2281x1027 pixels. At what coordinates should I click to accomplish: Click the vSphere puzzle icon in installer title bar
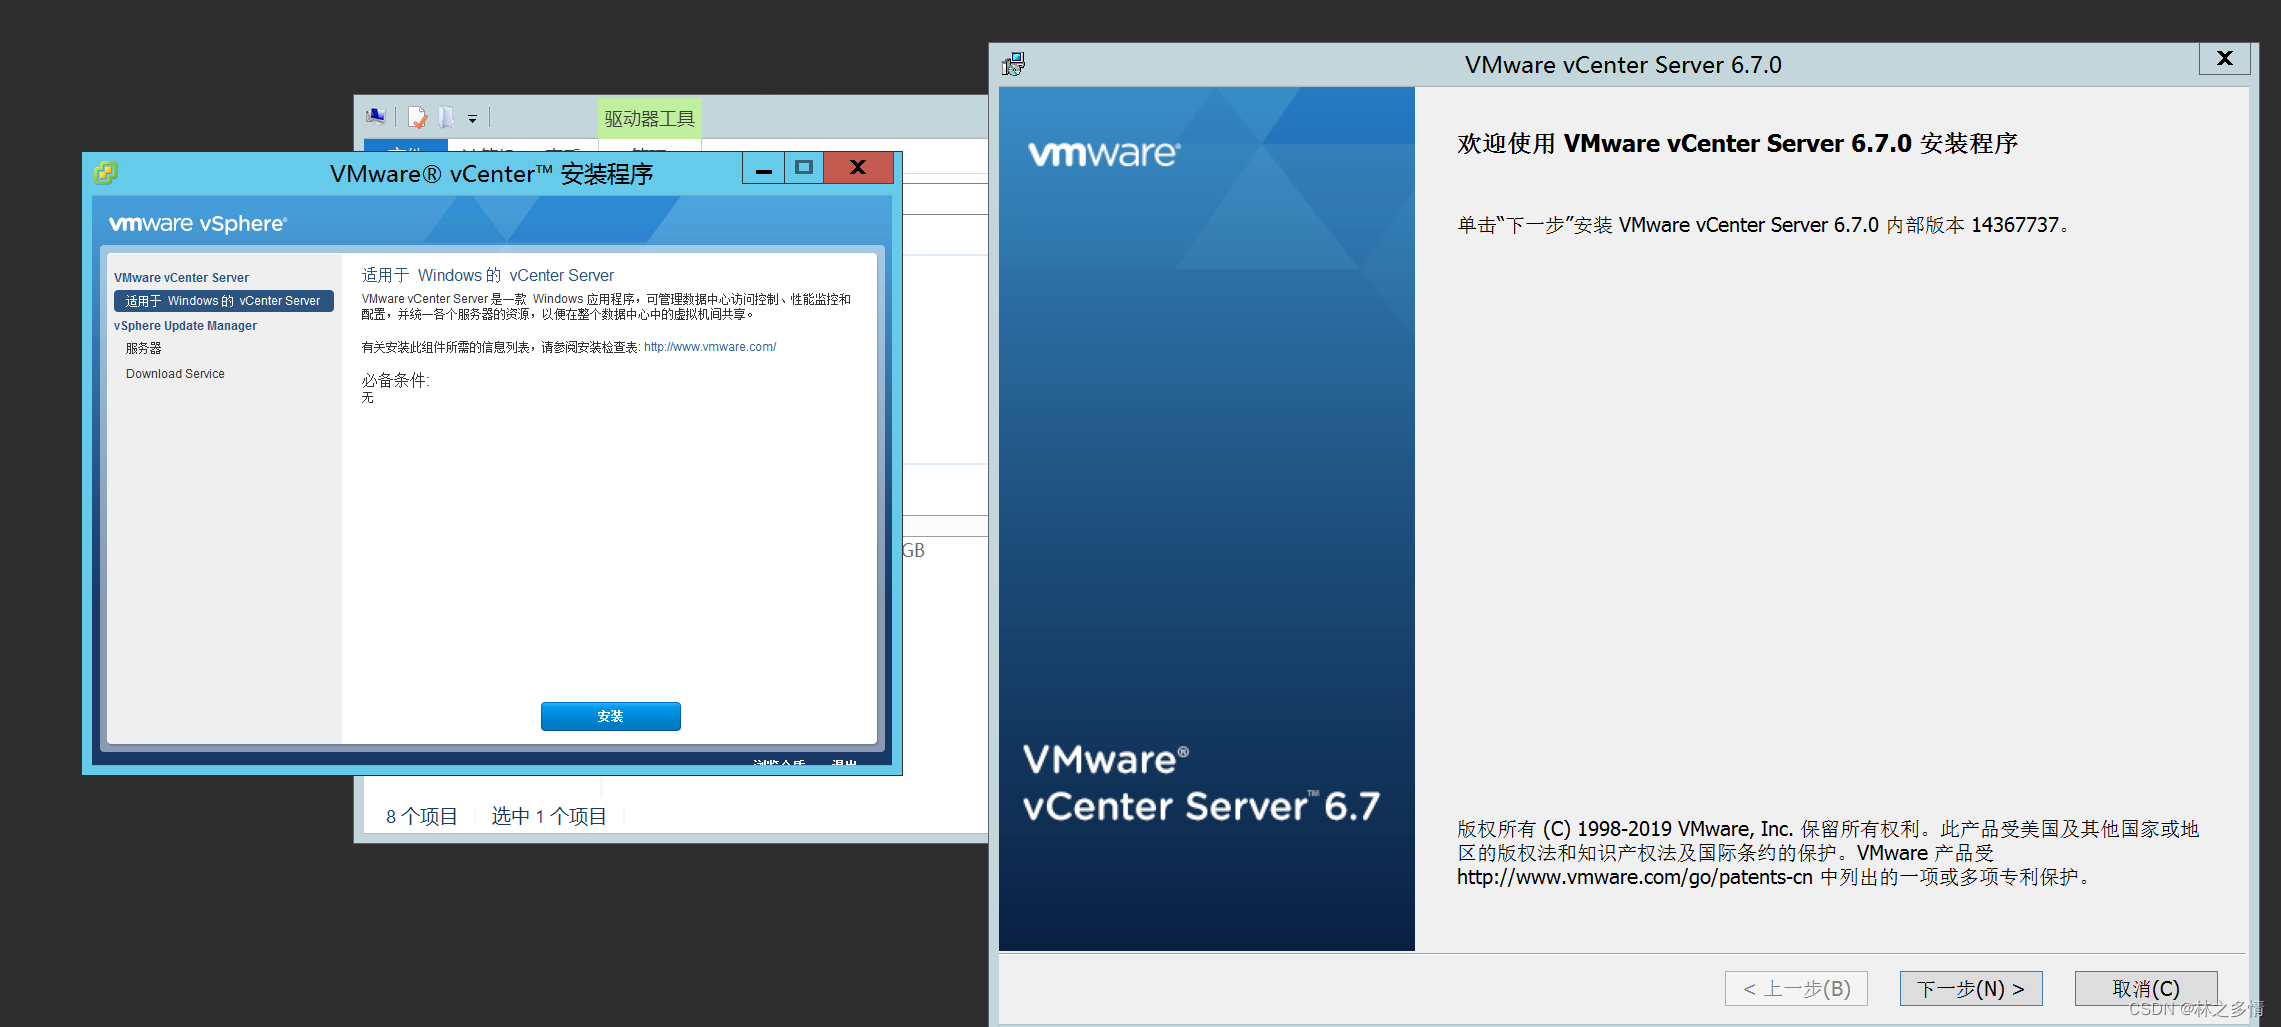[x=104, y=172]
